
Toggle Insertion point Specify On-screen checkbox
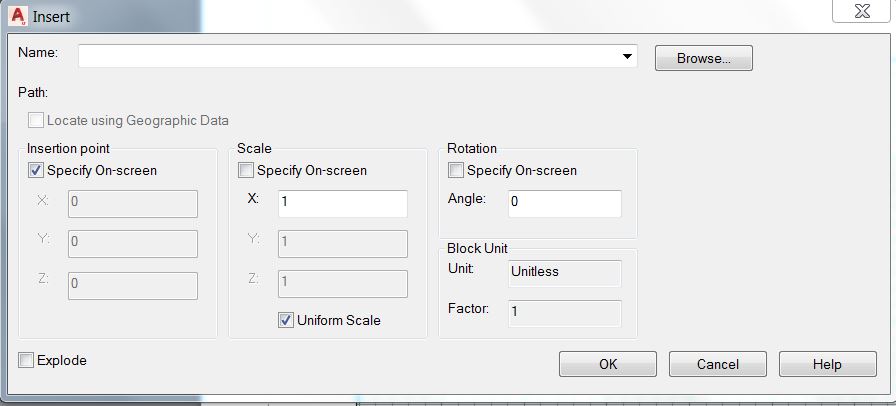(x=36, y=171)
